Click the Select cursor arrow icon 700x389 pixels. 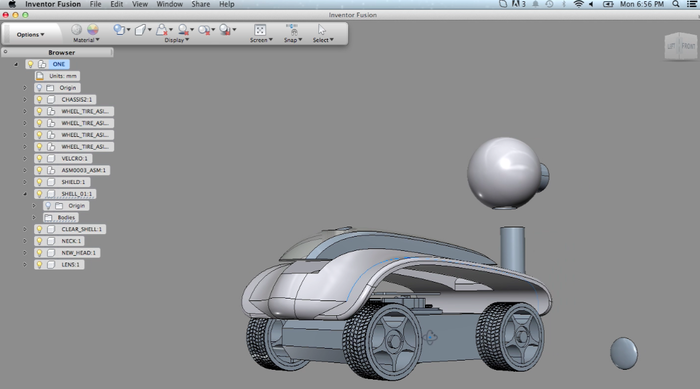322,30
